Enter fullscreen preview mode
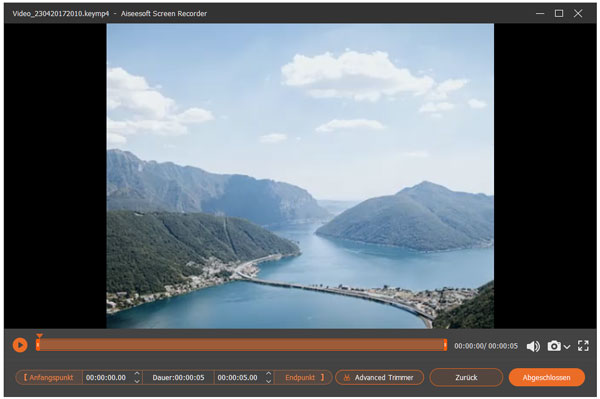 click(583, 346)
